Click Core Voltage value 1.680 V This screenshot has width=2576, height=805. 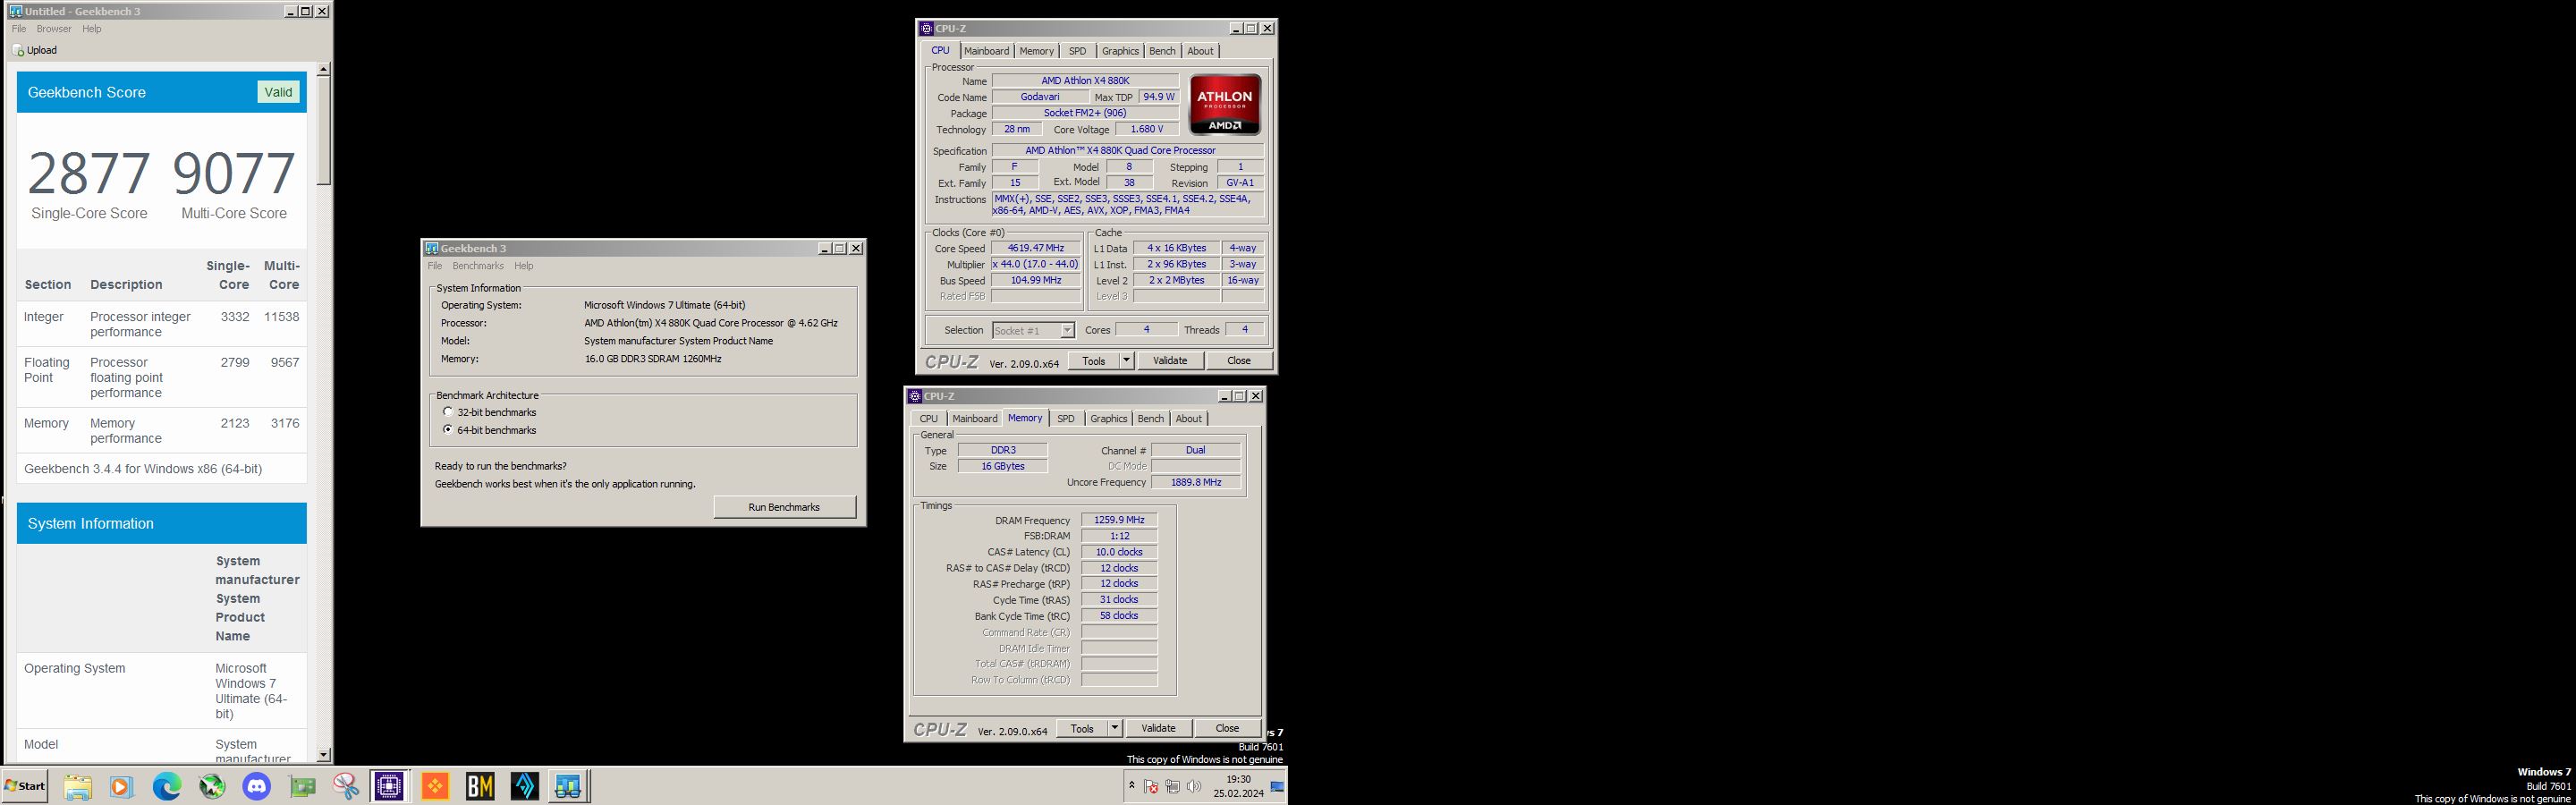[1146, 129]
